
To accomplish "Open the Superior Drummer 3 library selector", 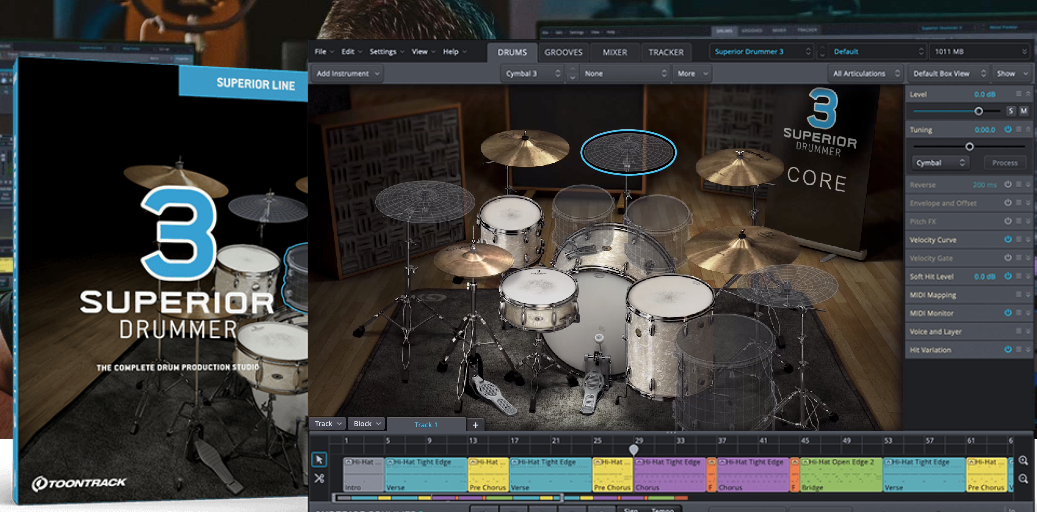I will [x=763, y=52].
